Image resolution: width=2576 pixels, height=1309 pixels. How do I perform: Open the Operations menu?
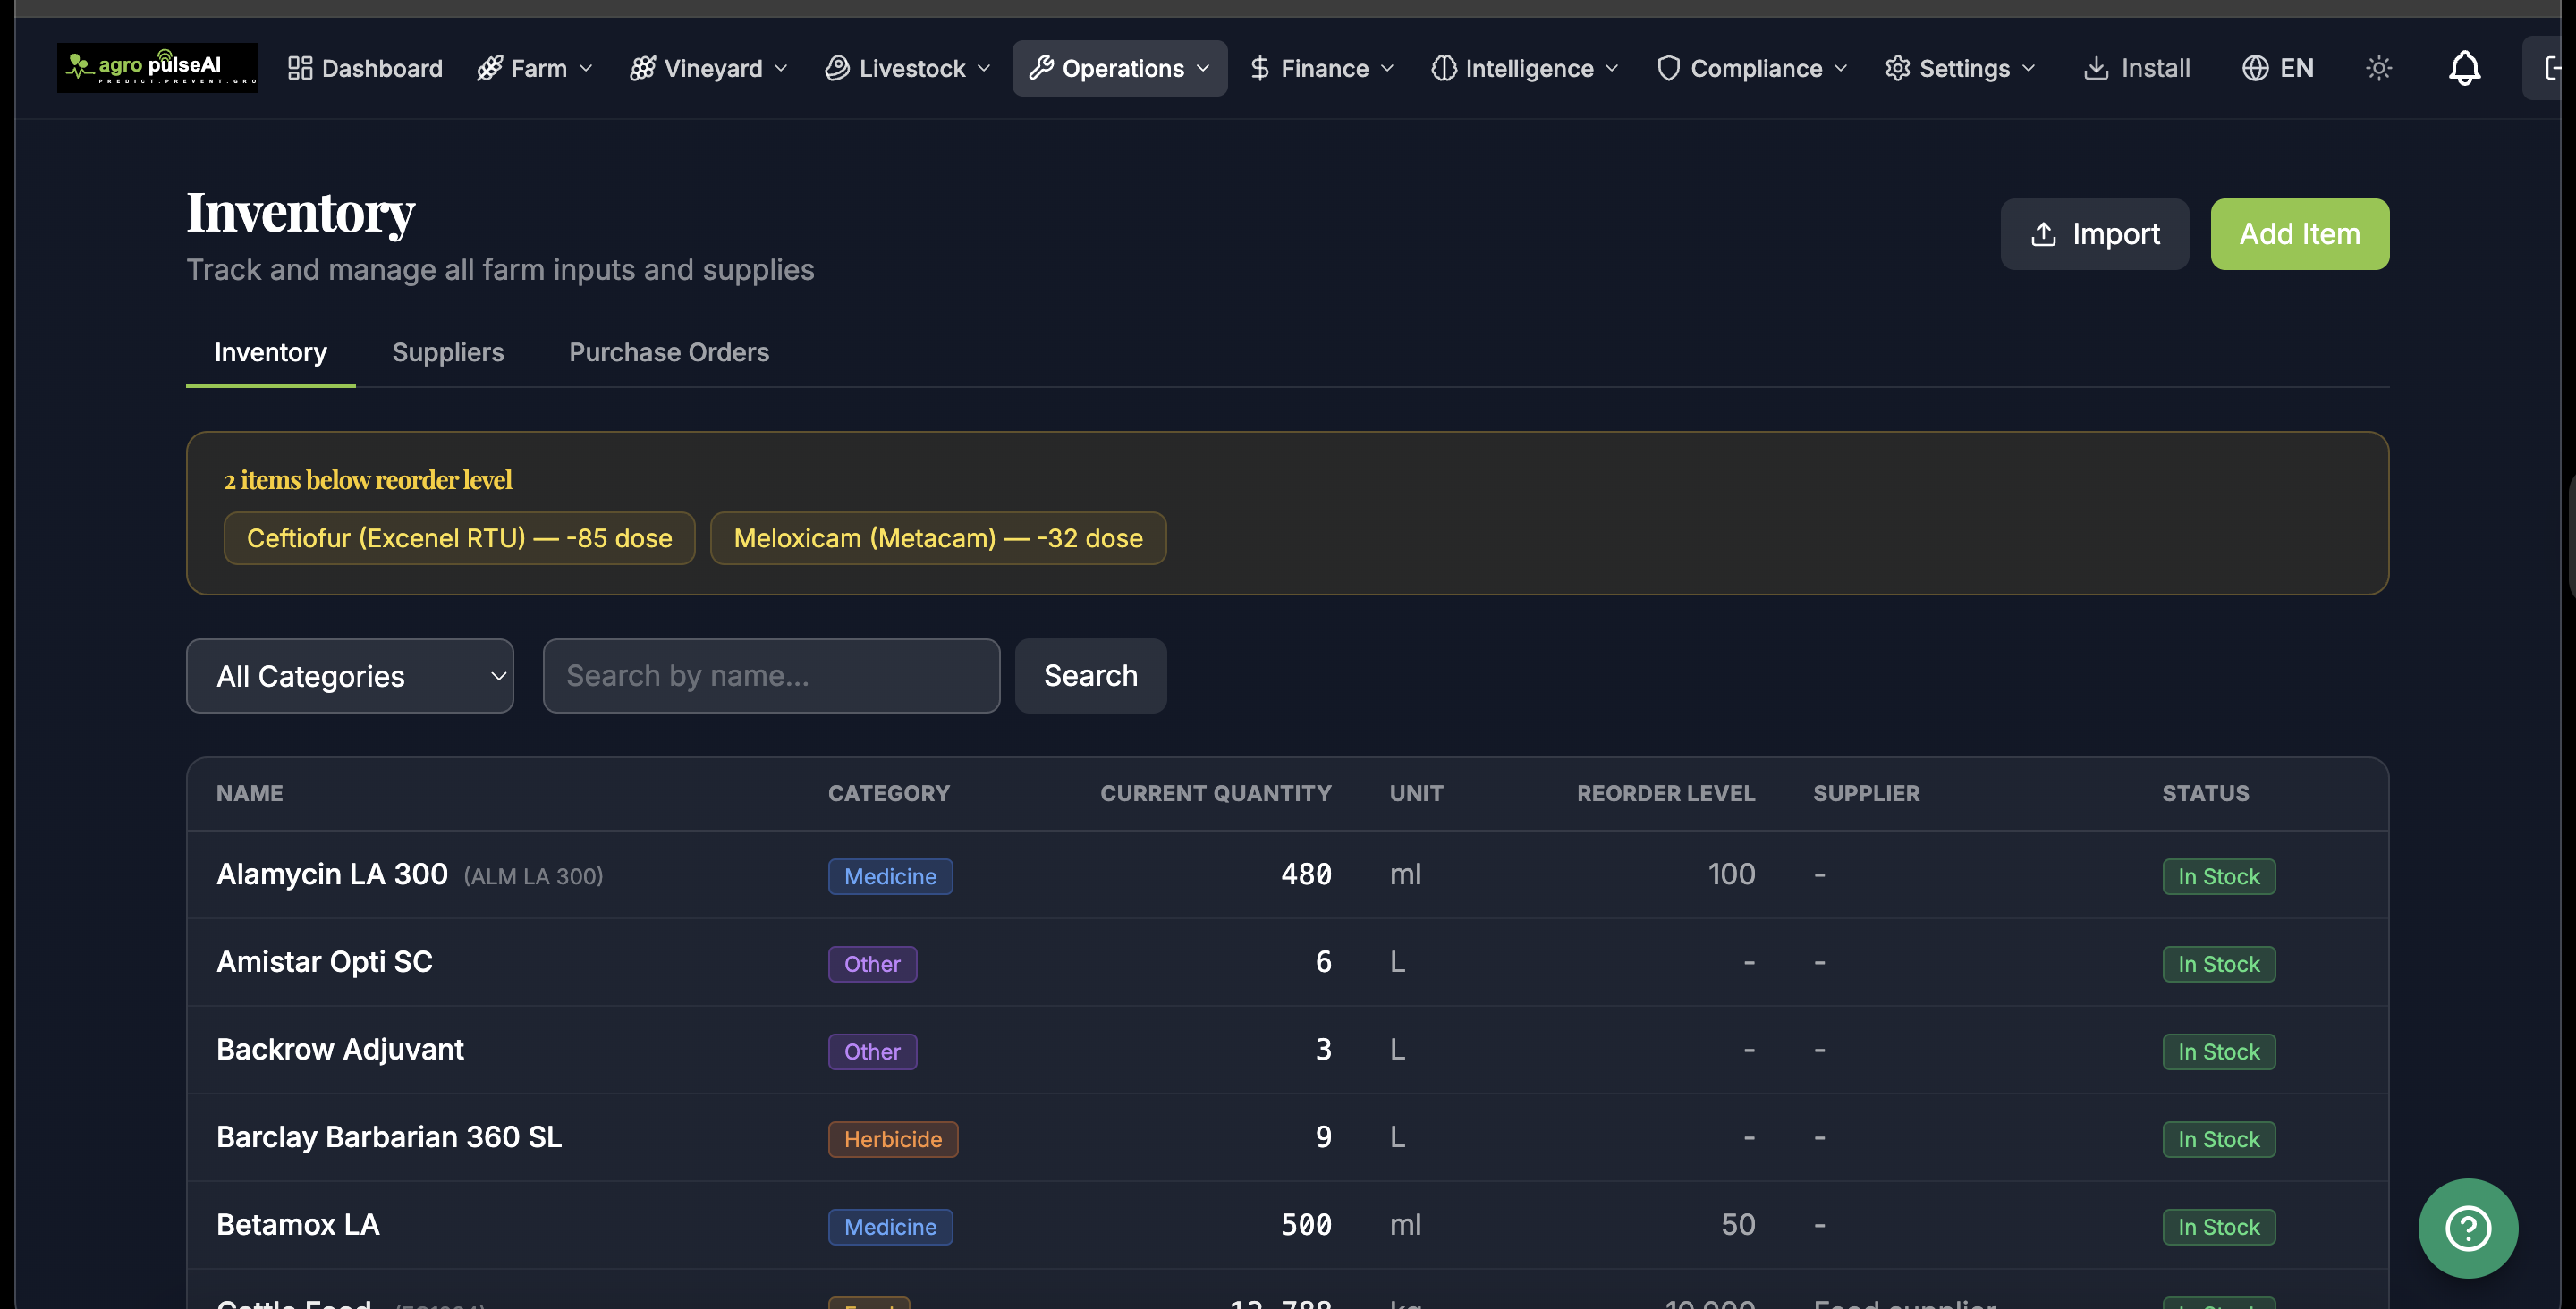point(1120,68)
